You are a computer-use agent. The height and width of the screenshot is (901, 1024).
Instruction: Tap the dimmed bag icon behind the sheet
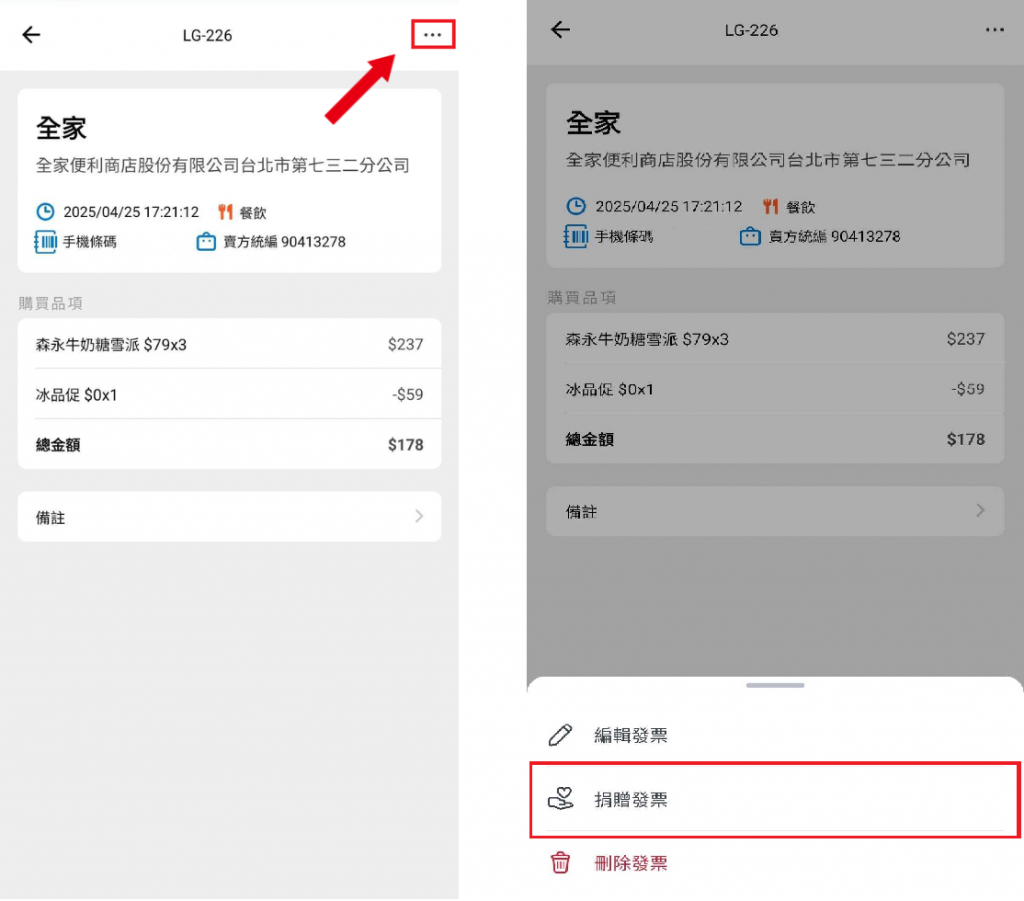click(750, 236)
